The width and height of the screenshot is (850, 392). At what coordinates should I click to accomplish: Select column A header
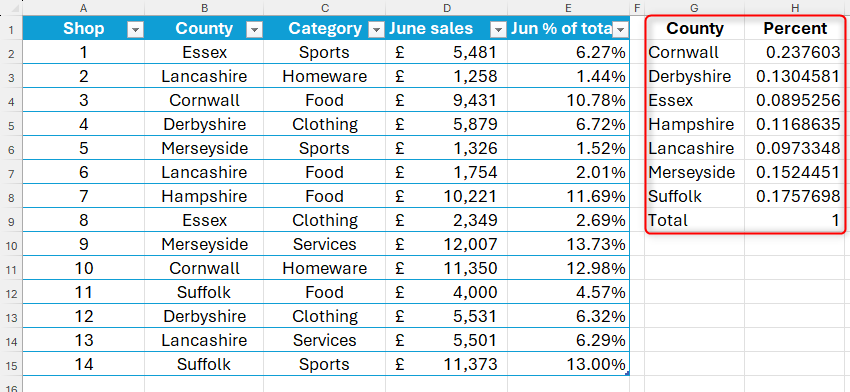click(83, 8)
